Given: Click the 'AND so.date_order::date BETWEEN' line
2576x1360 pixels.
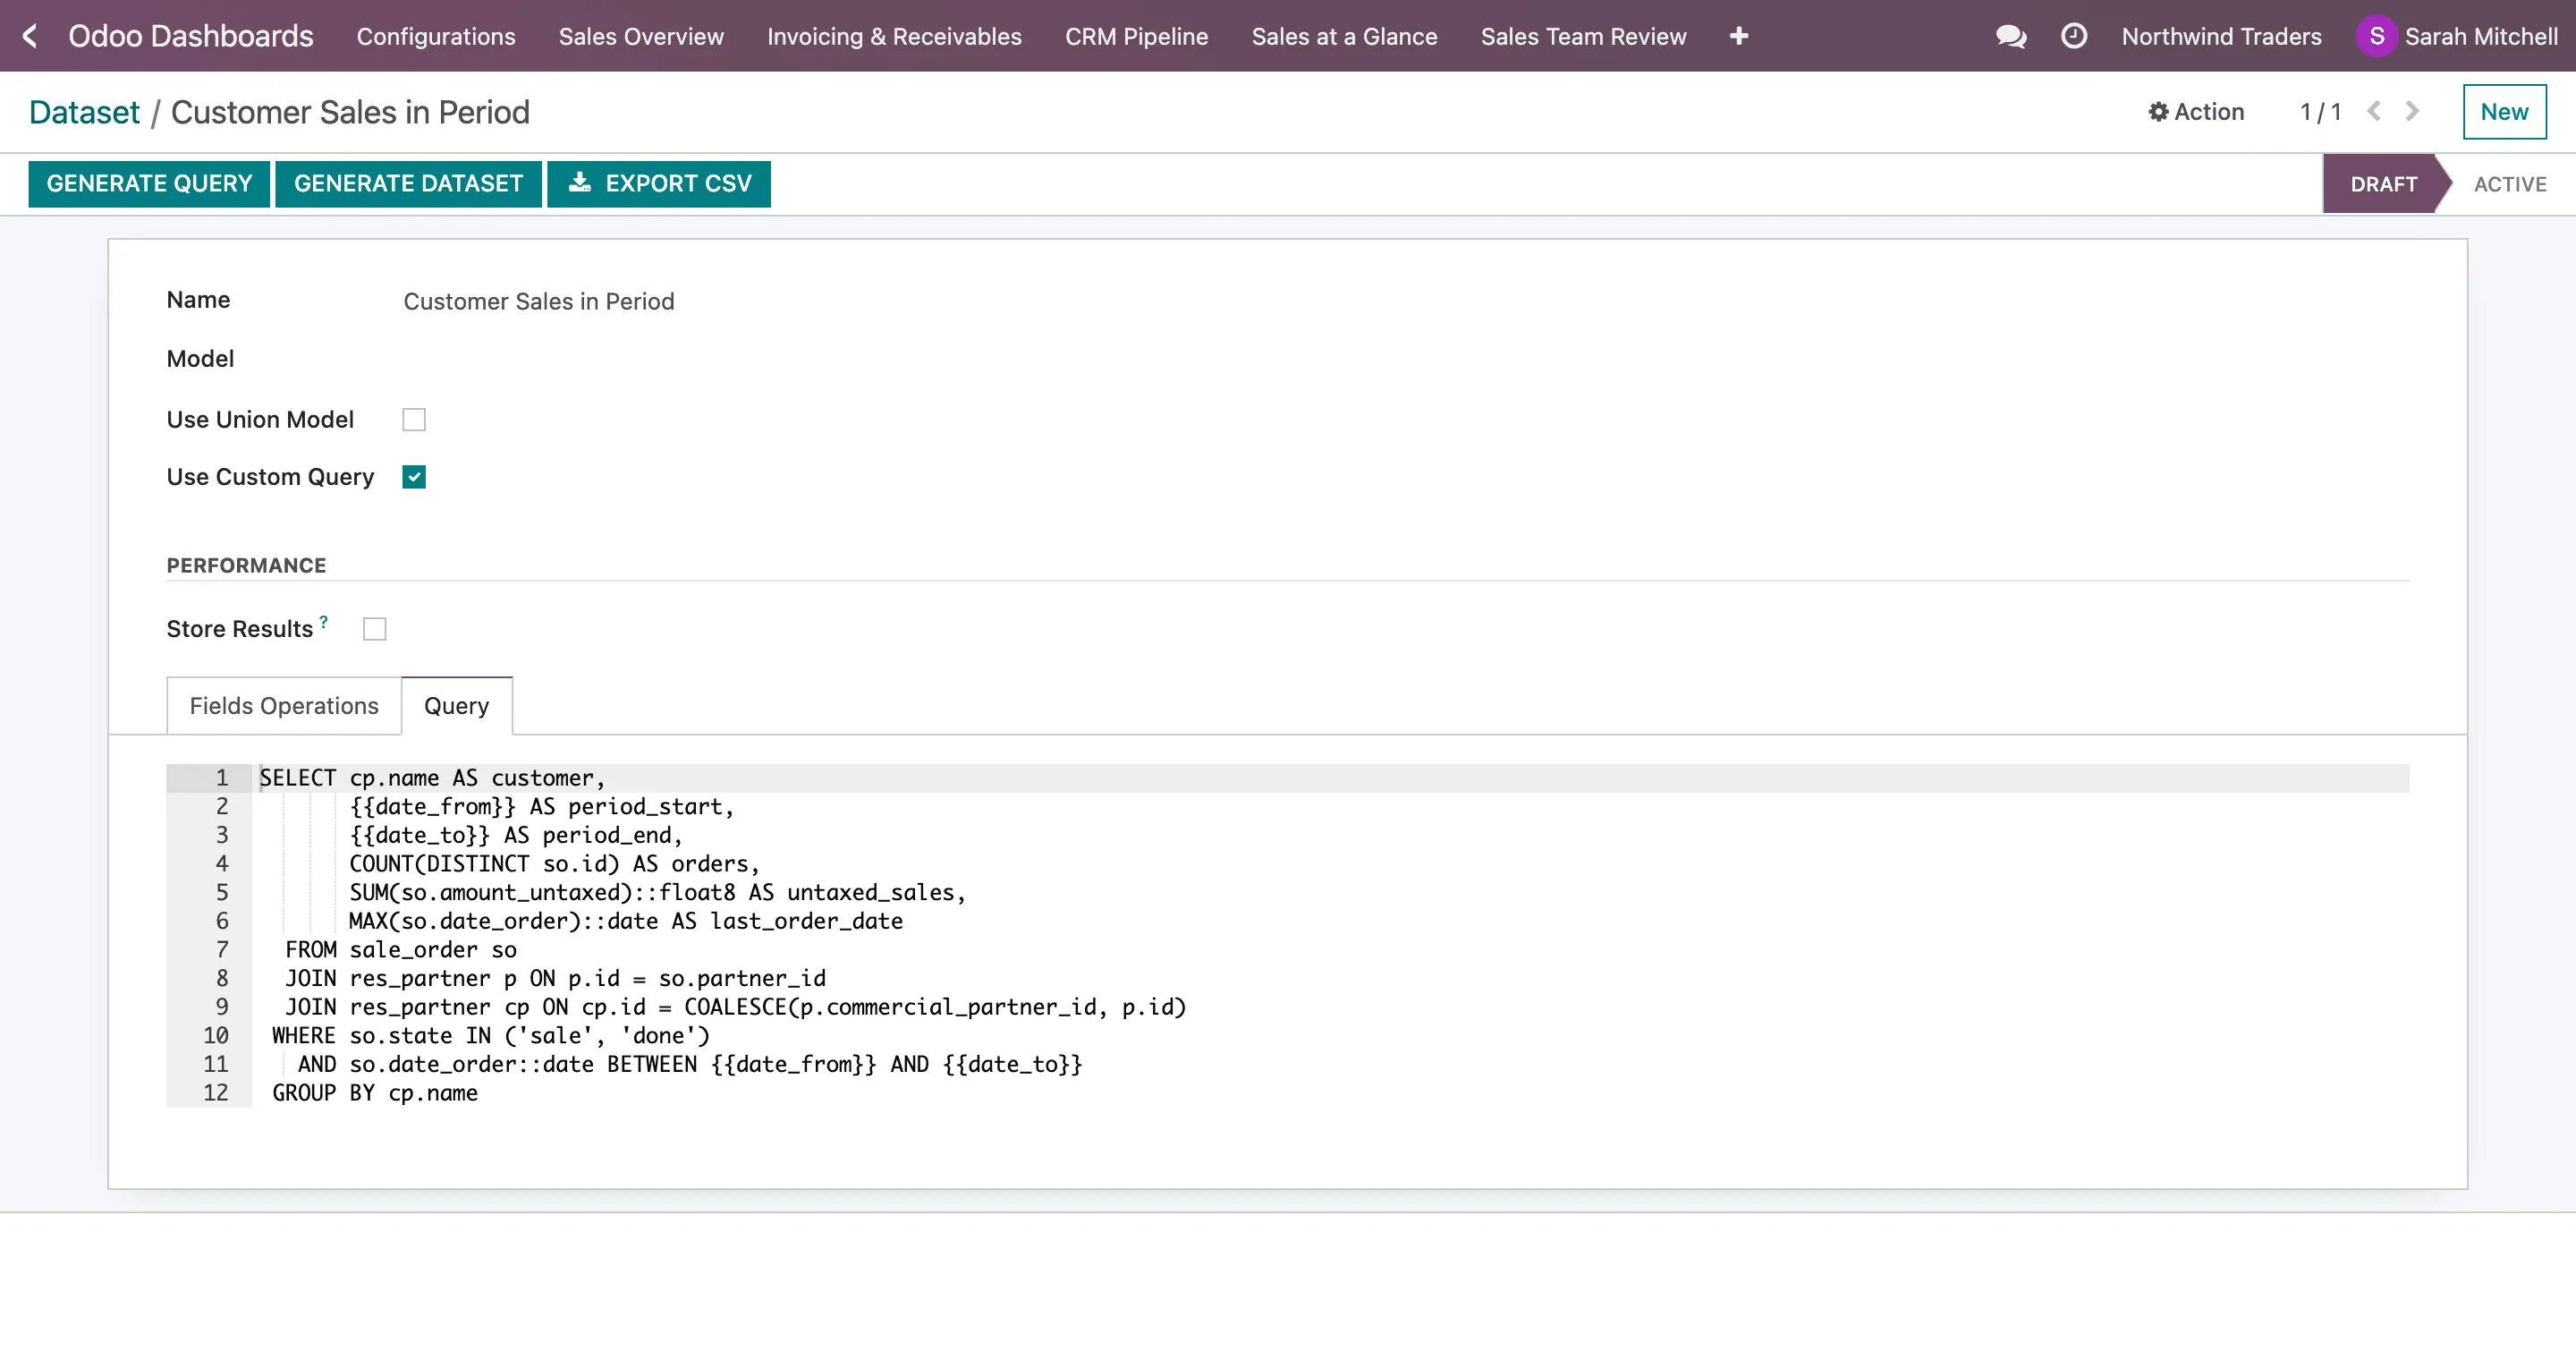Looking at the screenshot, I should click(690, 1064).
